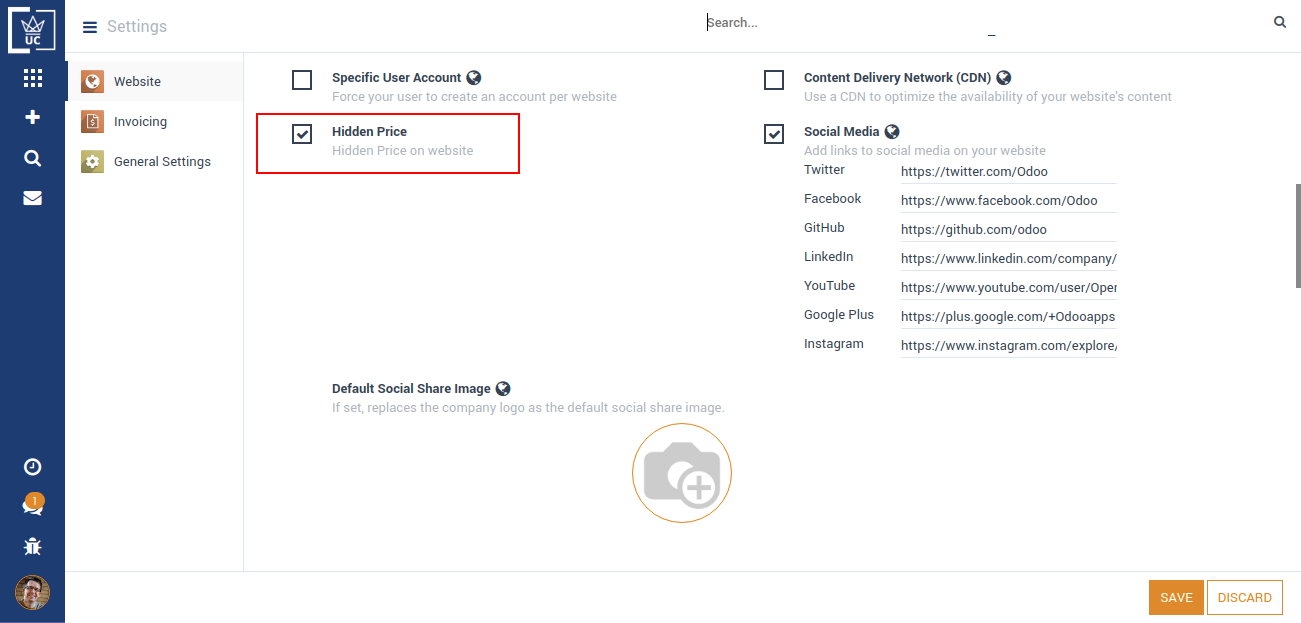Open the envelope messages icon in sidebar
The image size is (1301, 623).
click(32, 198)
